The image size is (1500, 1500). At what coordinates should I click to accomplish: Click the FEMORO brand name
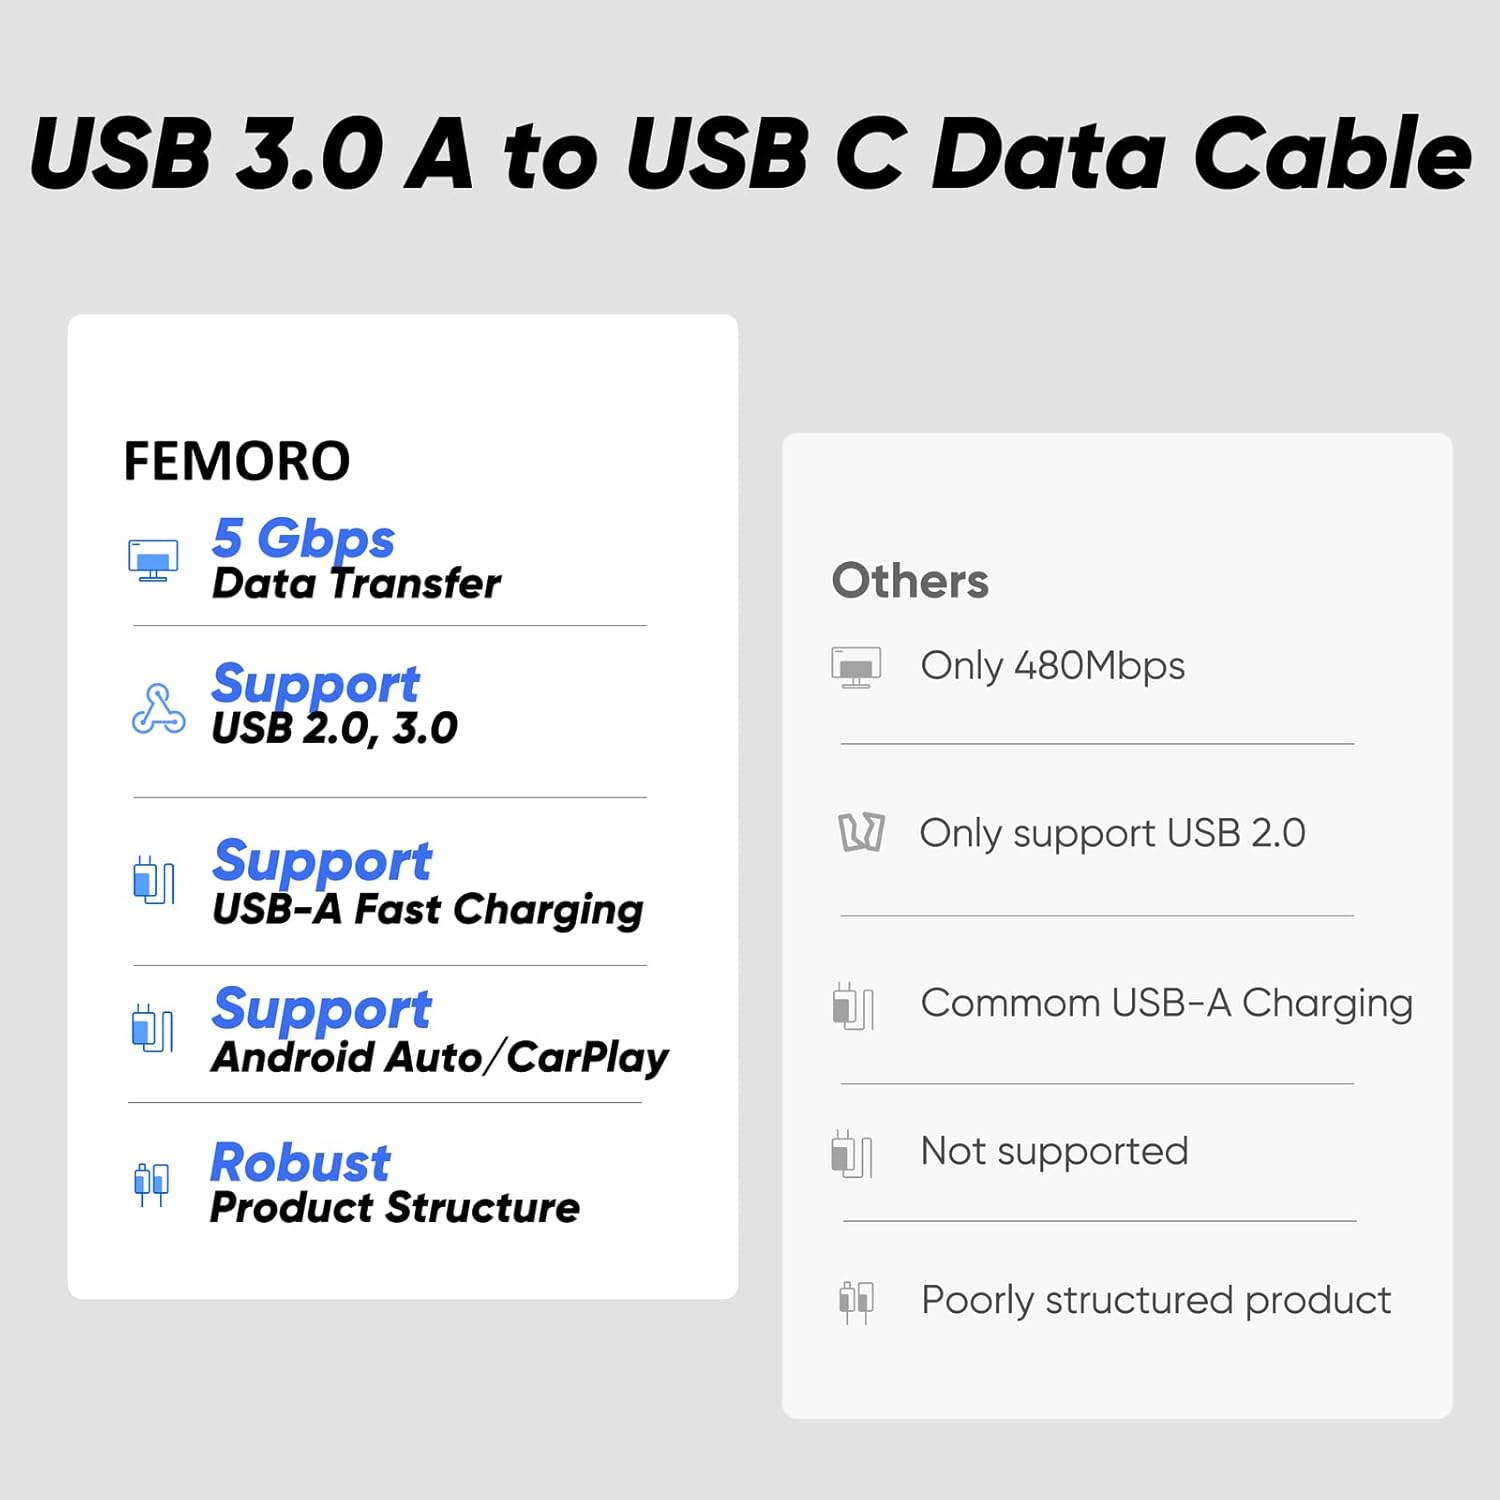(237, 461)
